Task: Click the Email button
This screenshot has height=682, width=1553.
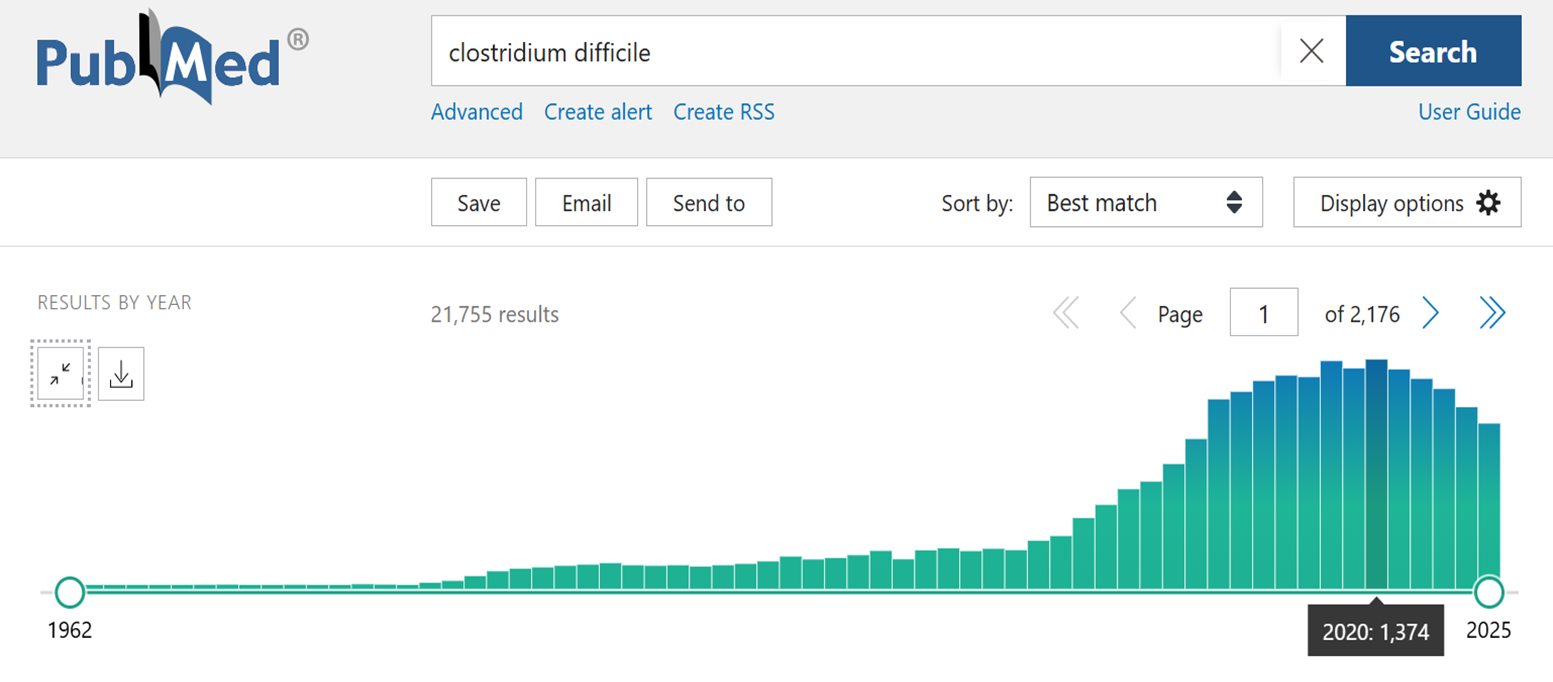Action: pyautogui.click(x=586, y=203)
